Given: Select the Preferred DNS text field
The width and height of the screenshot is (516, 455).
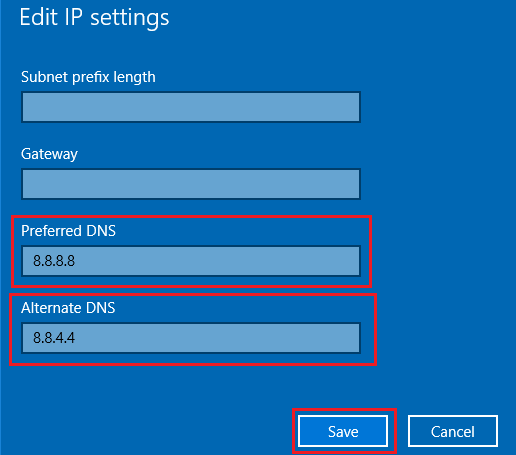Looking at the screenshot, I should pos(191,261).
